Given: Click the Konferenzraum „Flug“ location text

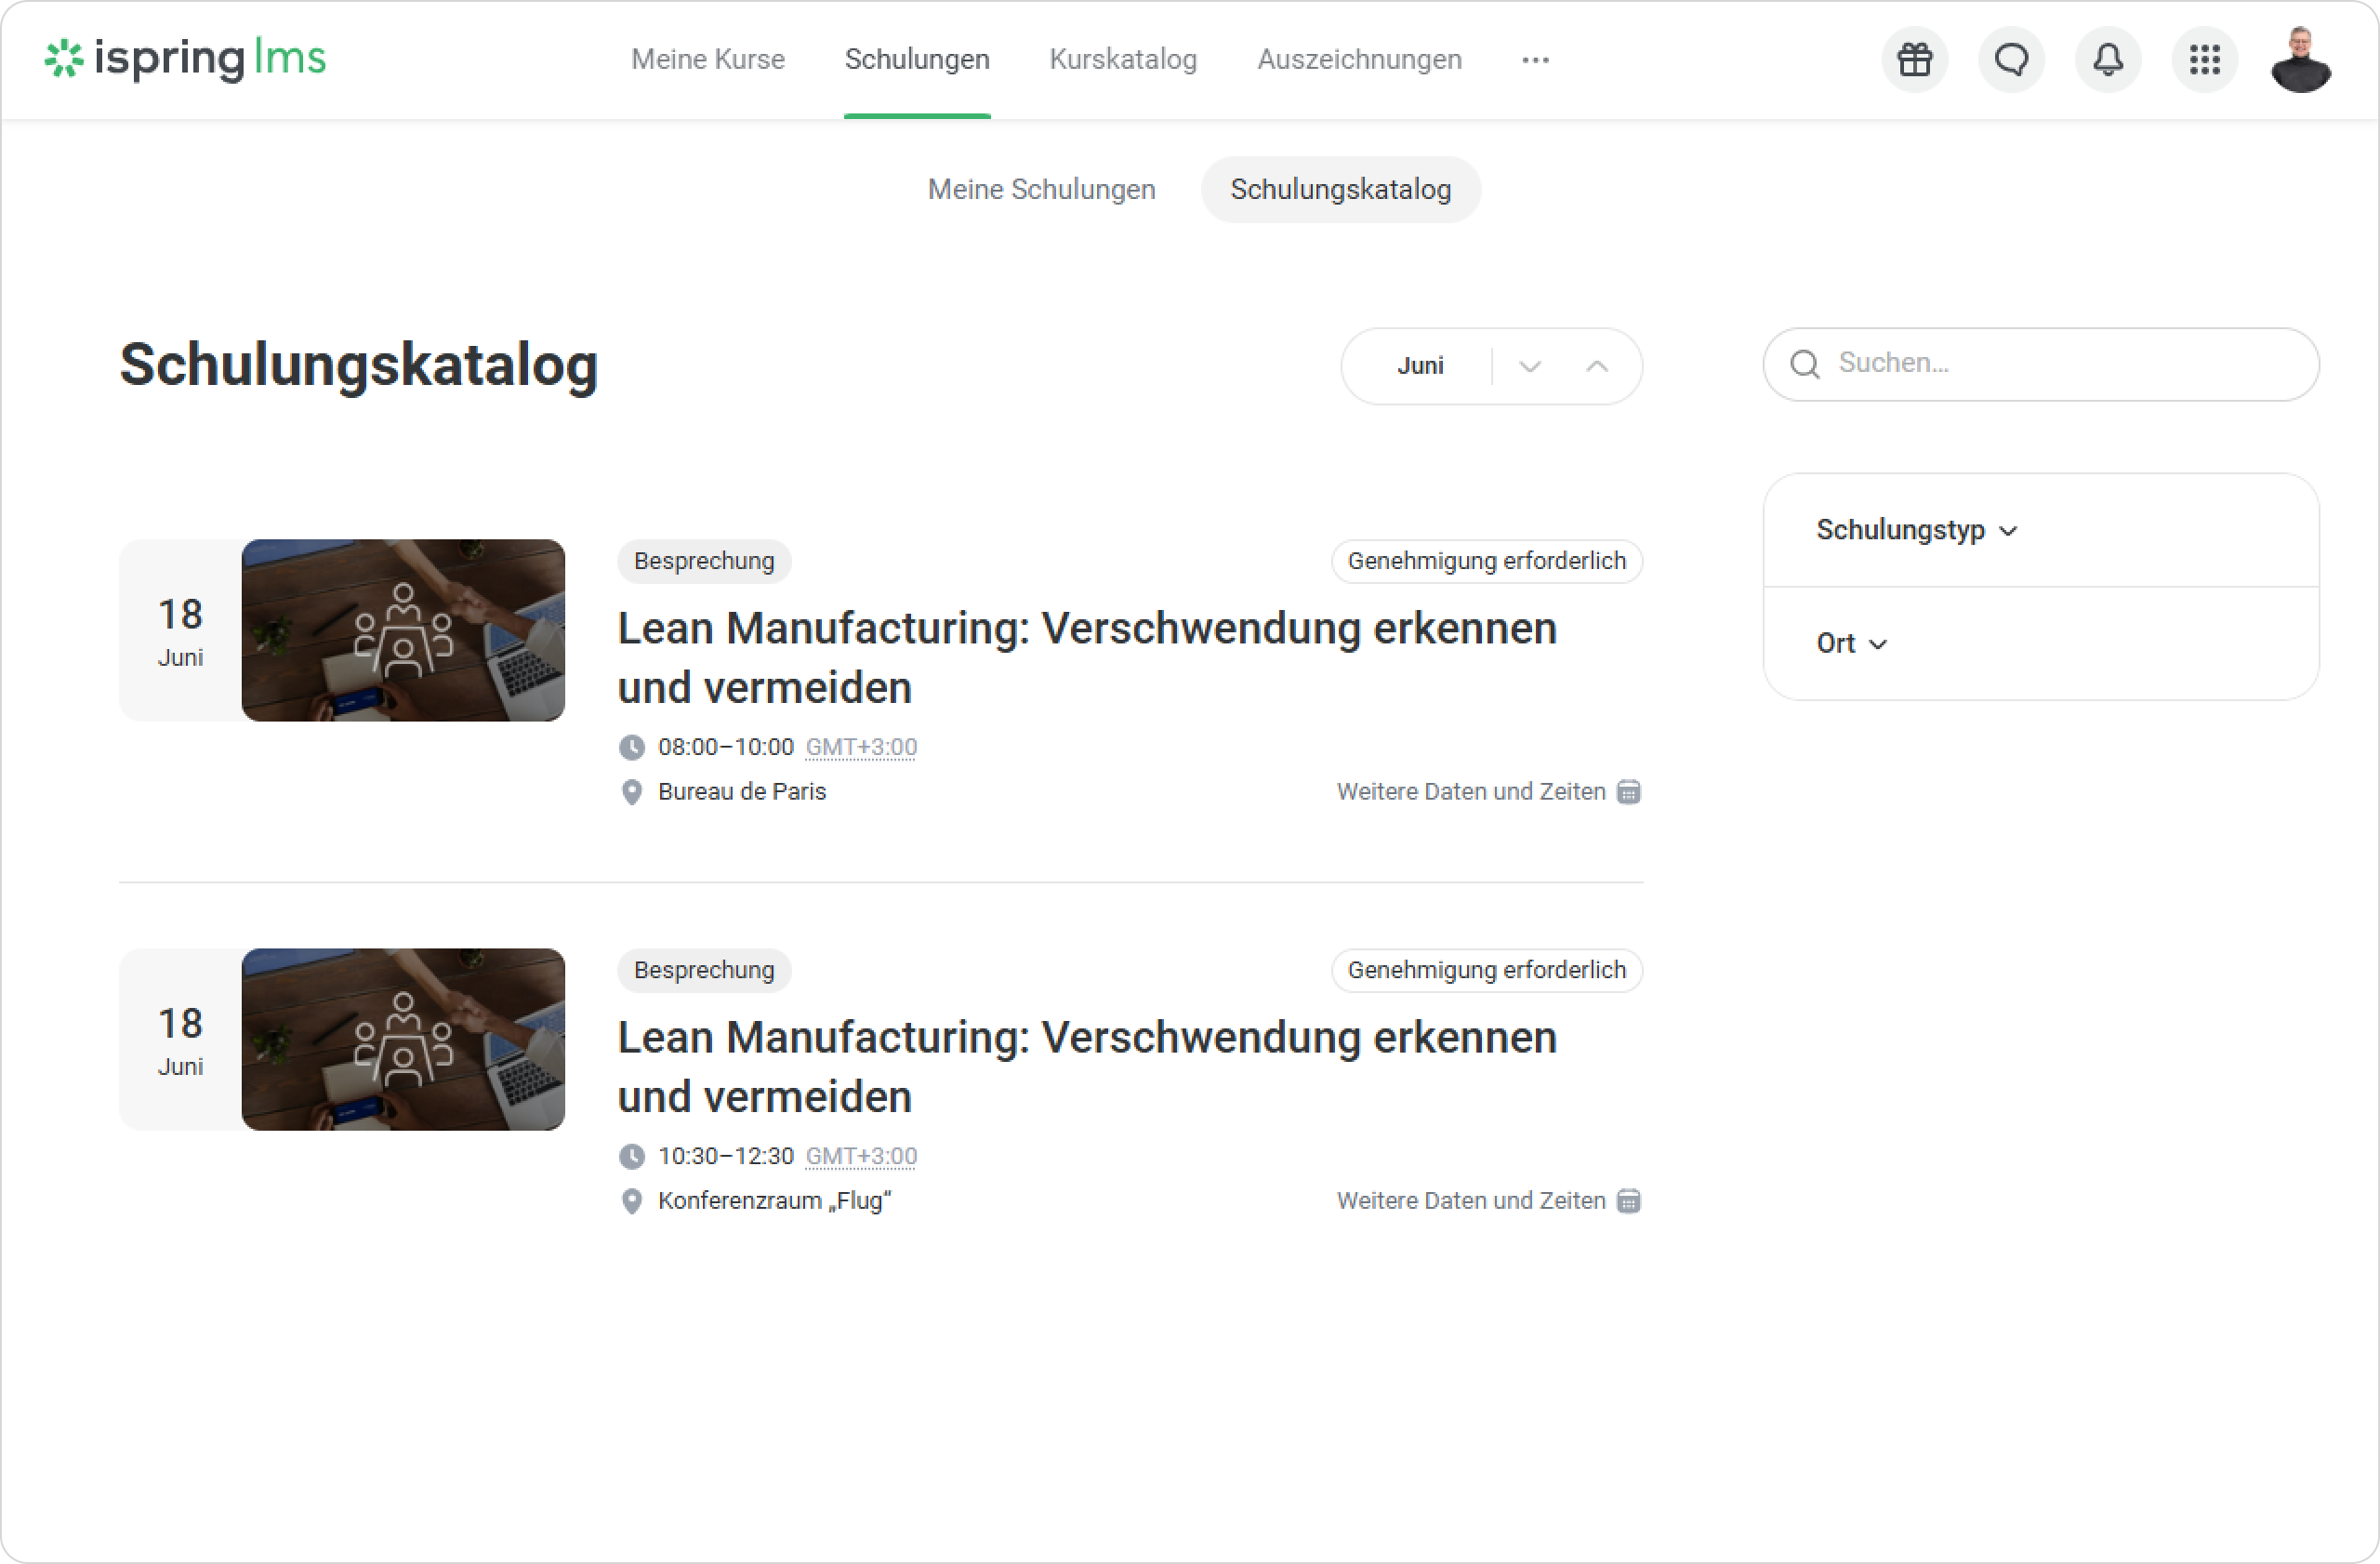Looking at the screenshot, I should (x=775, y=1201).
